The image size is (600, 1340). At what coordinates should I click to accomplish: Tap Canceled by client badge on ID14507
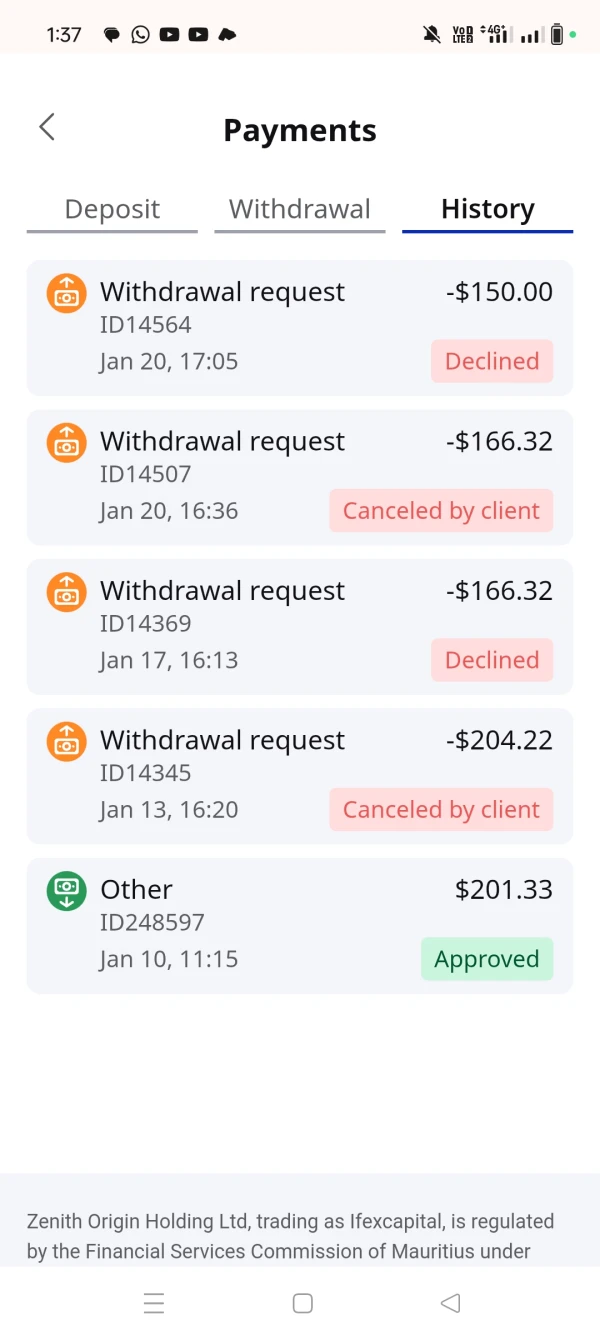tap(441, 511)
